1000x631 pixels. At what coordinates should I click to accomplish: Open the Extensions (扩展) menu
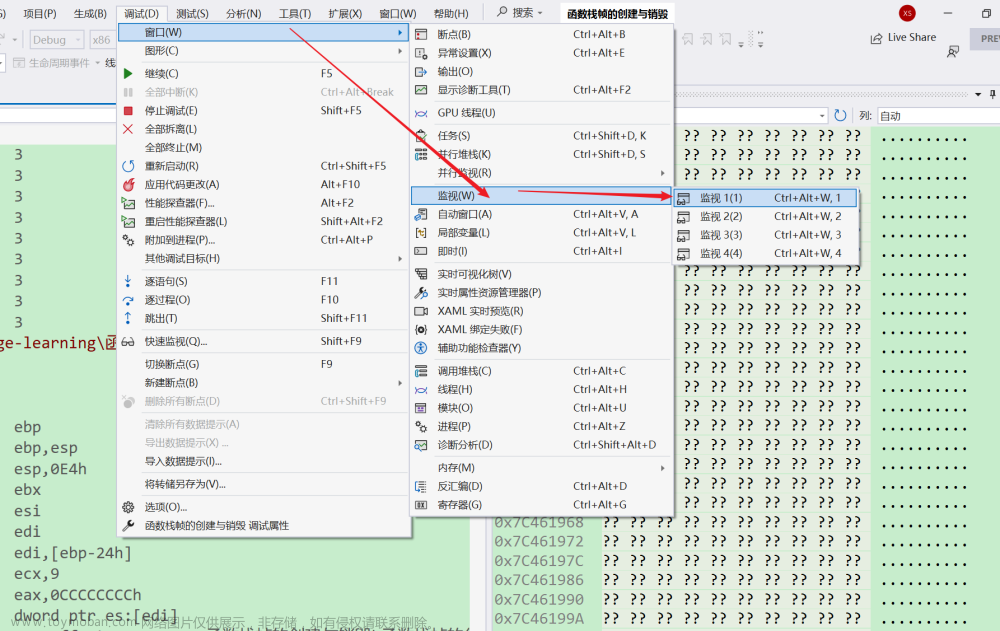(345, 13)
